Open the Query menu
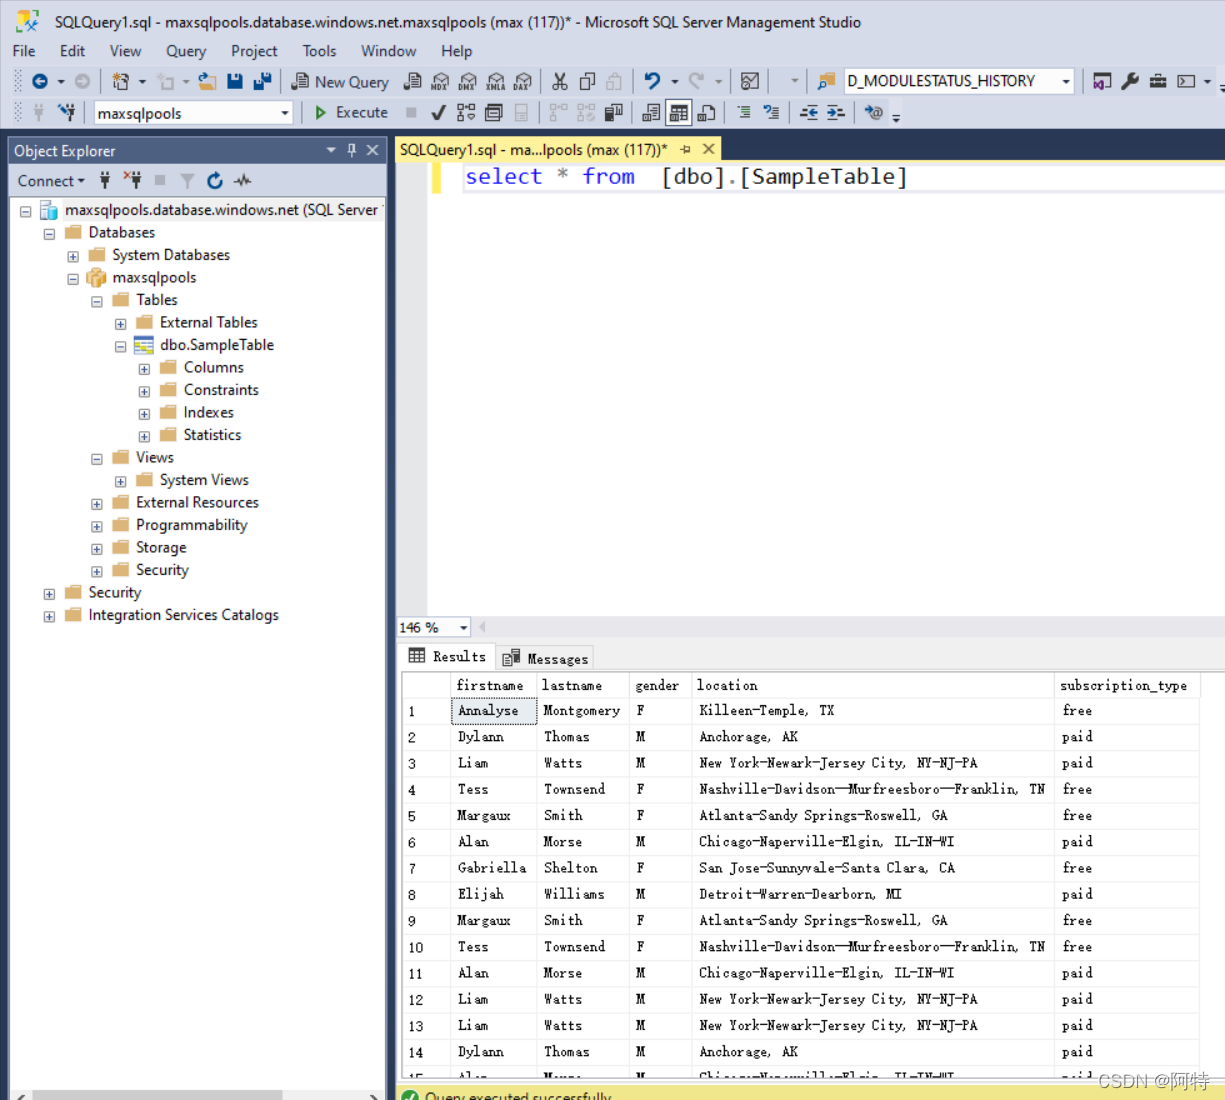The height and width of the screenshot is (1100, 1225). click(x=186, y=51)
